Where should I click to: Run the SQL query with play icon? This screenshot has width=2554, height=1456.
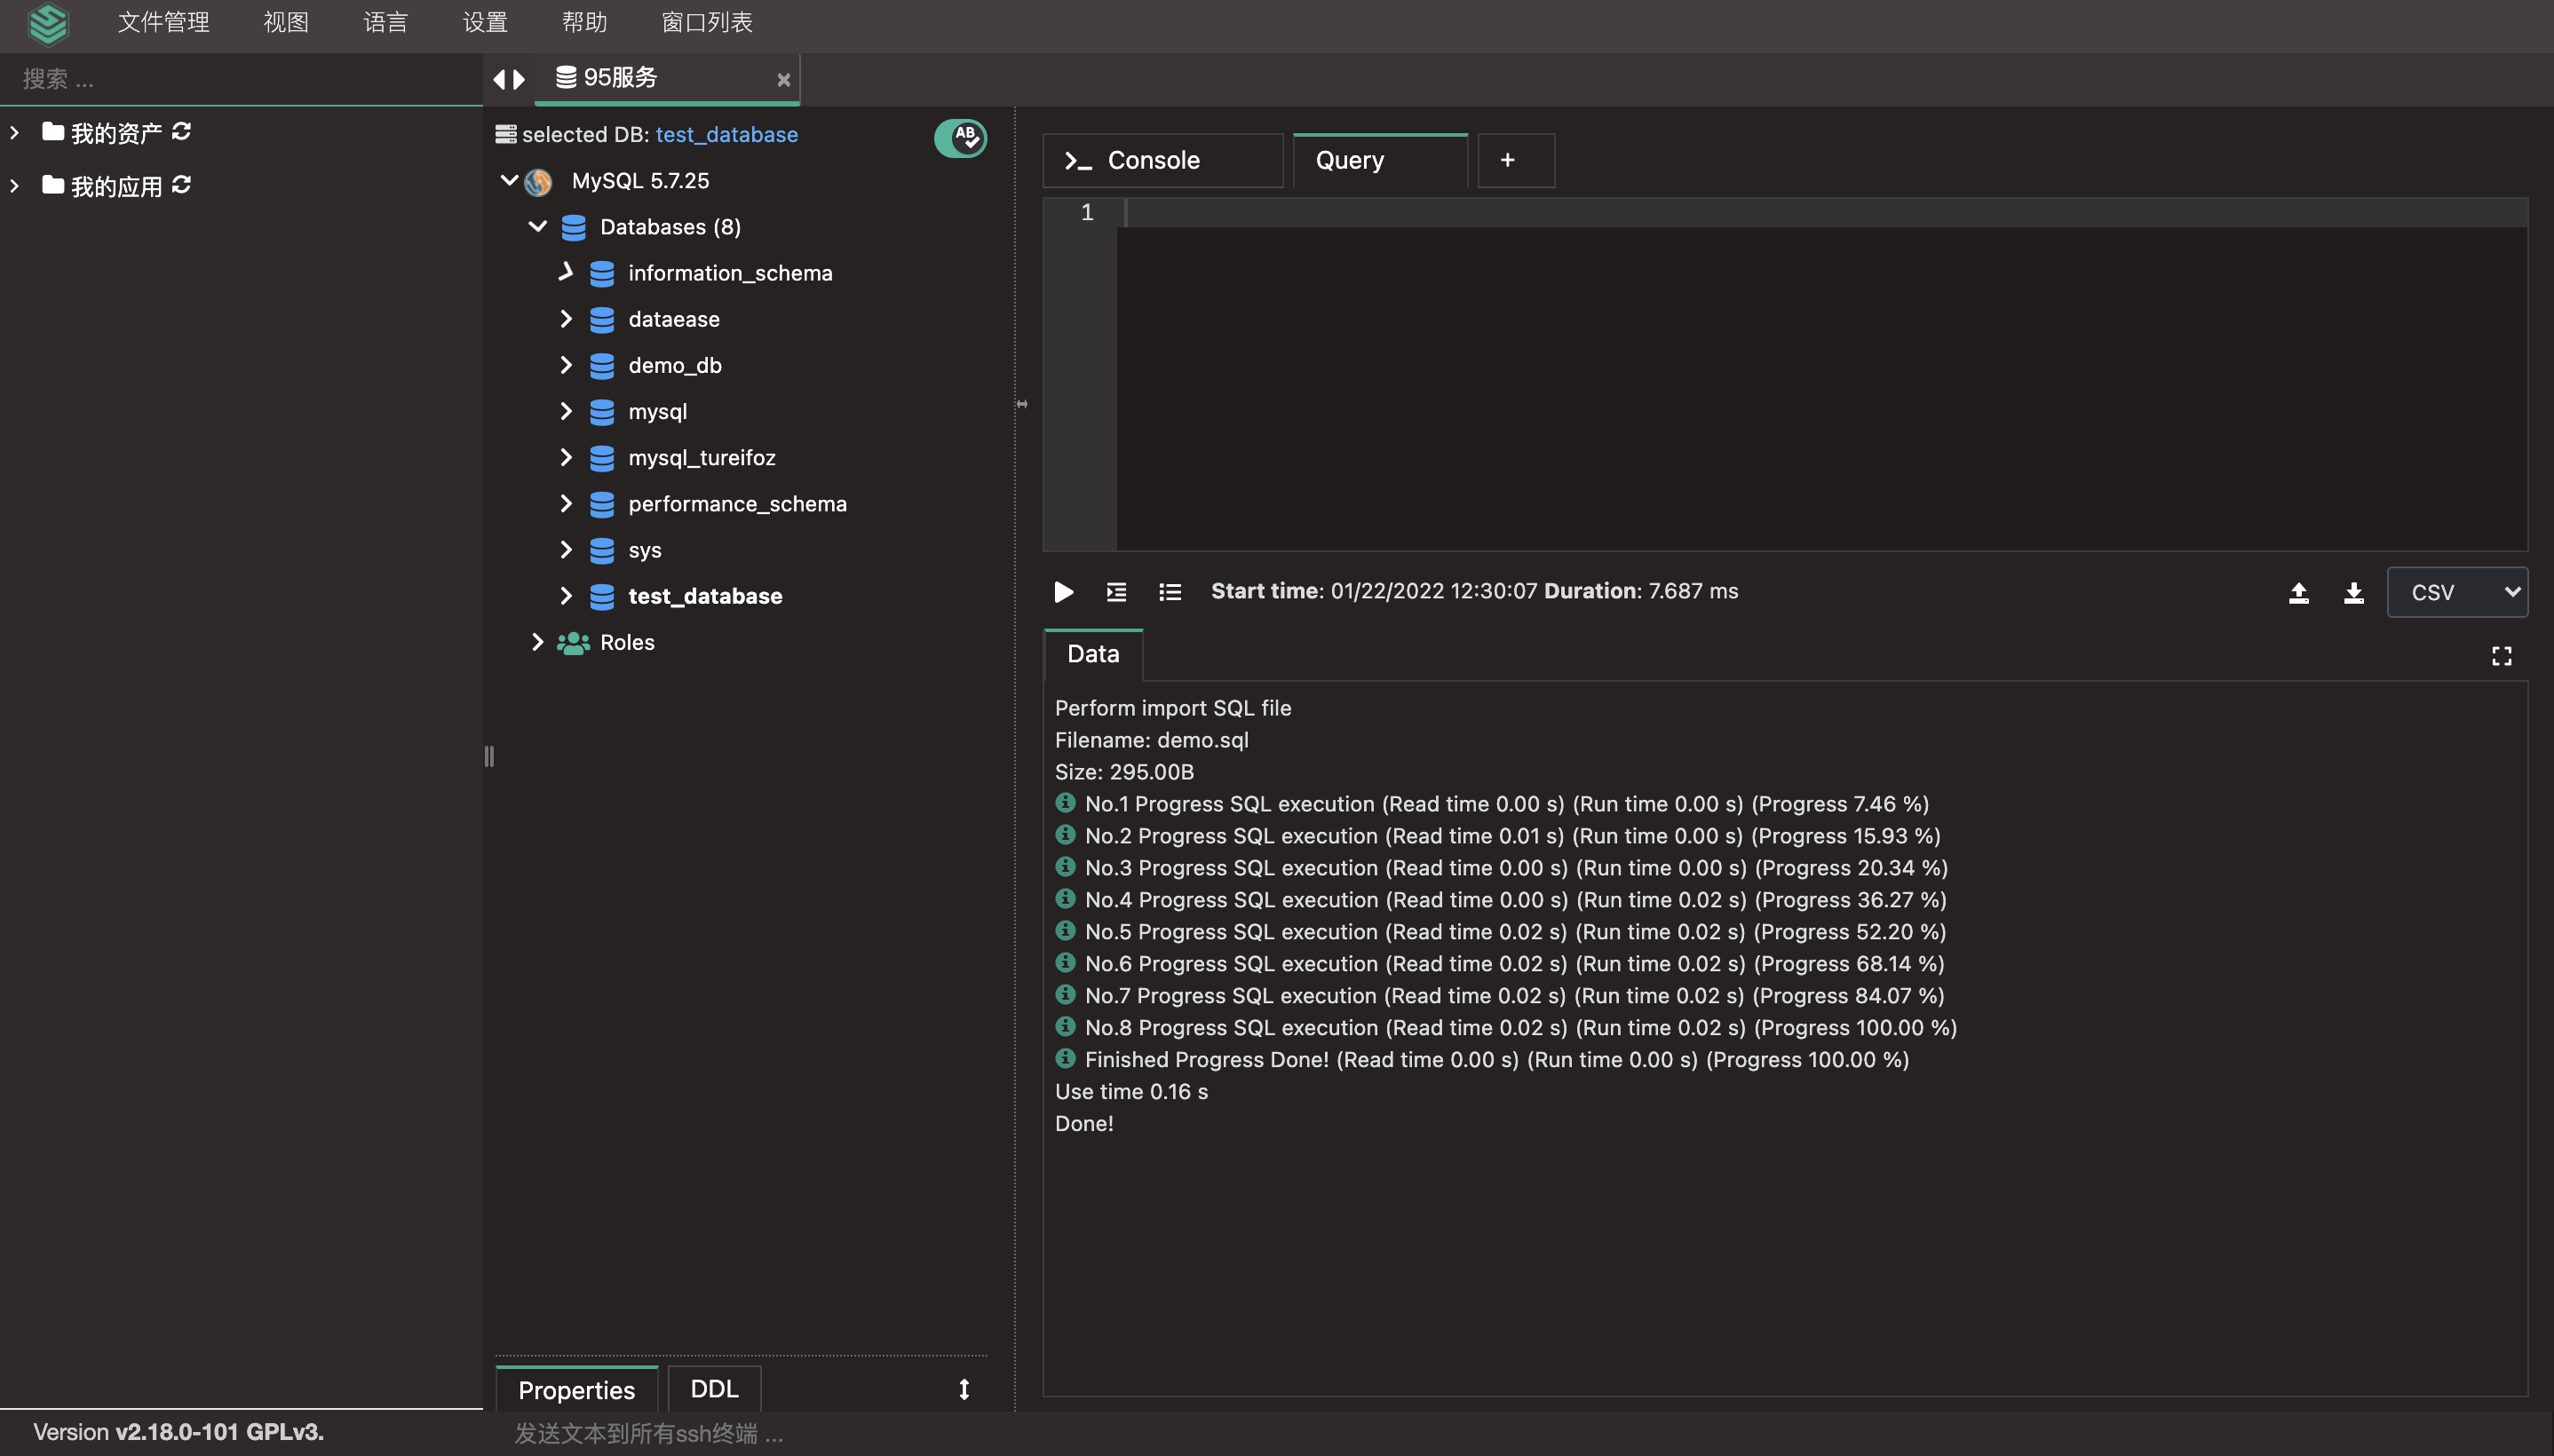tap(1063, 592)
